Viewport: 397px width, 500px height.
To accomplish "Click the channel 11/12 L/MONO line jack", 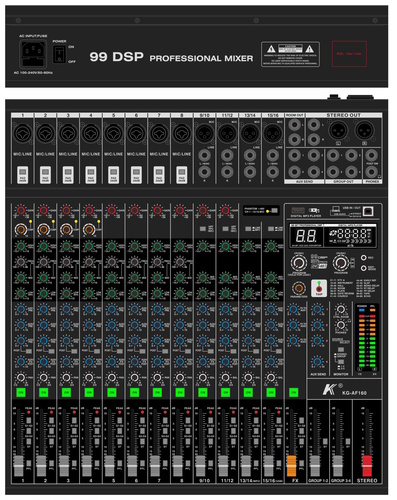I will click(x=227, y=156).
